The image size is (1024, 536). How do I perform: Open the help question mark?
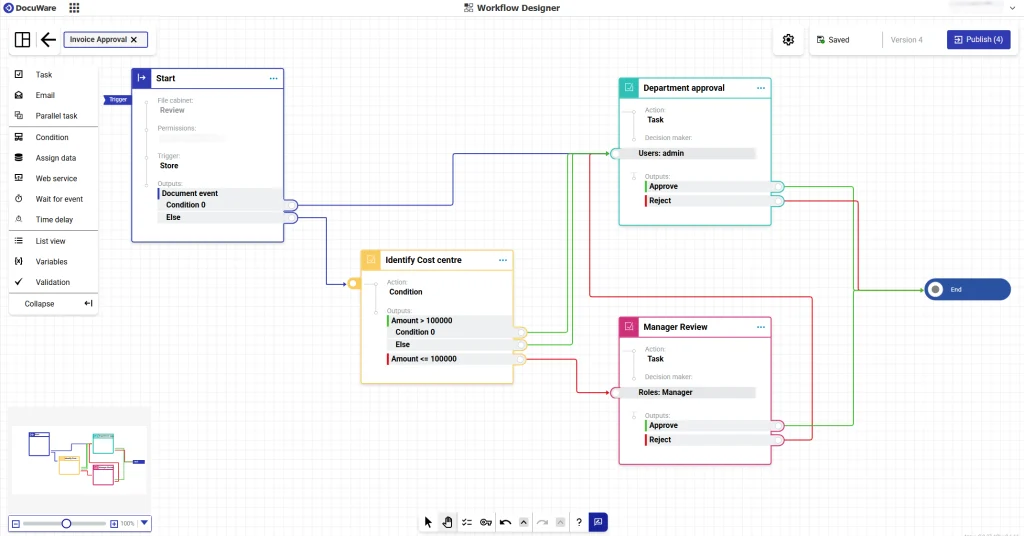(x=579, y=522)
